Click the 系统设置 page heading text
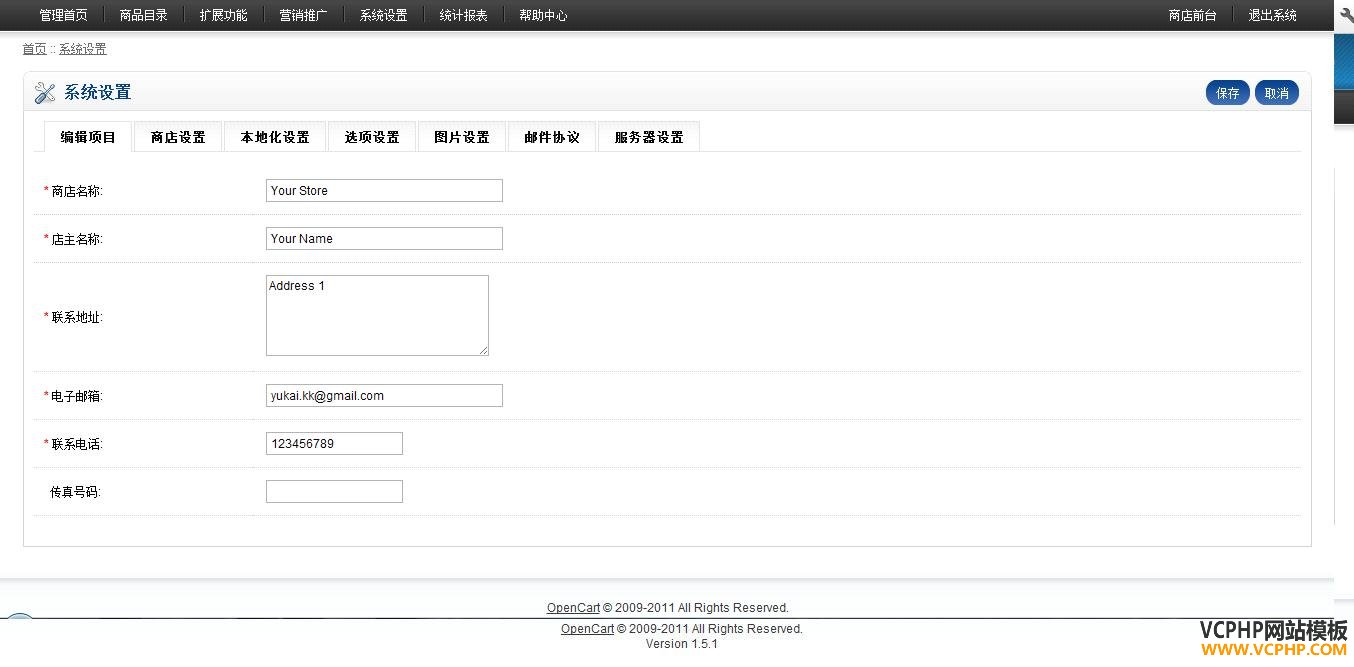The width and height of the screenshot is (1354, 667). (98, 93)
